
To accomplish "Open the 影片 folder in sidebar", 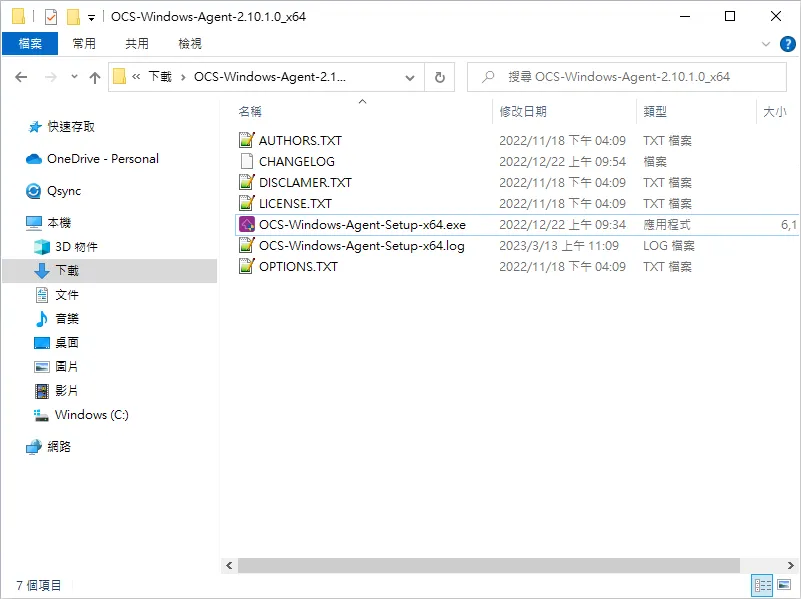I will click(x=66, y=391).
